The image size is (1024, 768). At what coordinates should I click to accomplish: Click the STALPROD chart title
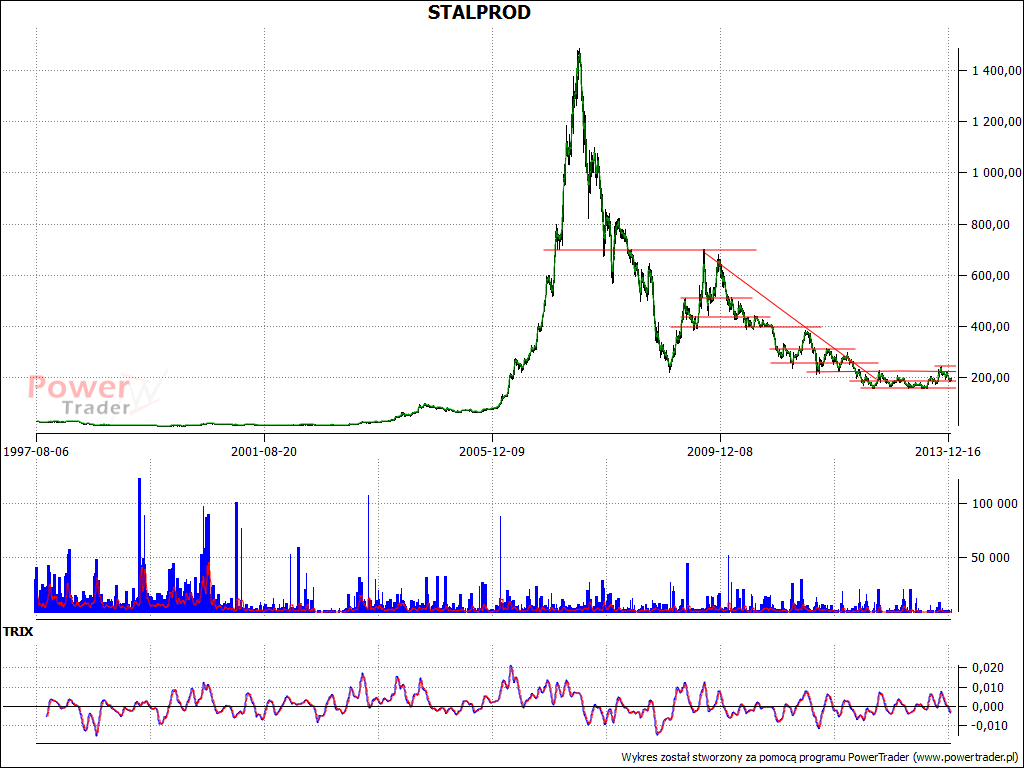[x=479, y=12]
